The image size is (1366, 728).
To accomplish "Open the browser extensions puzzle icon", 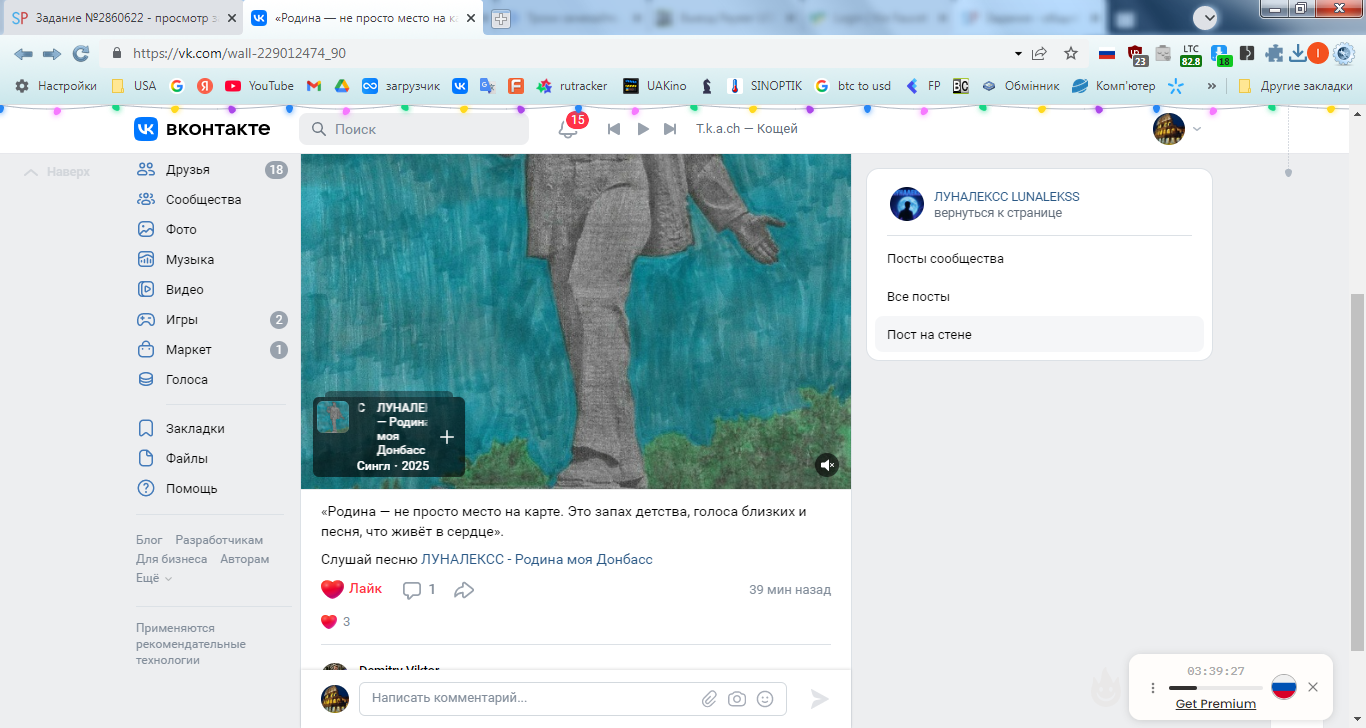I will click(x=1274, y=53).
